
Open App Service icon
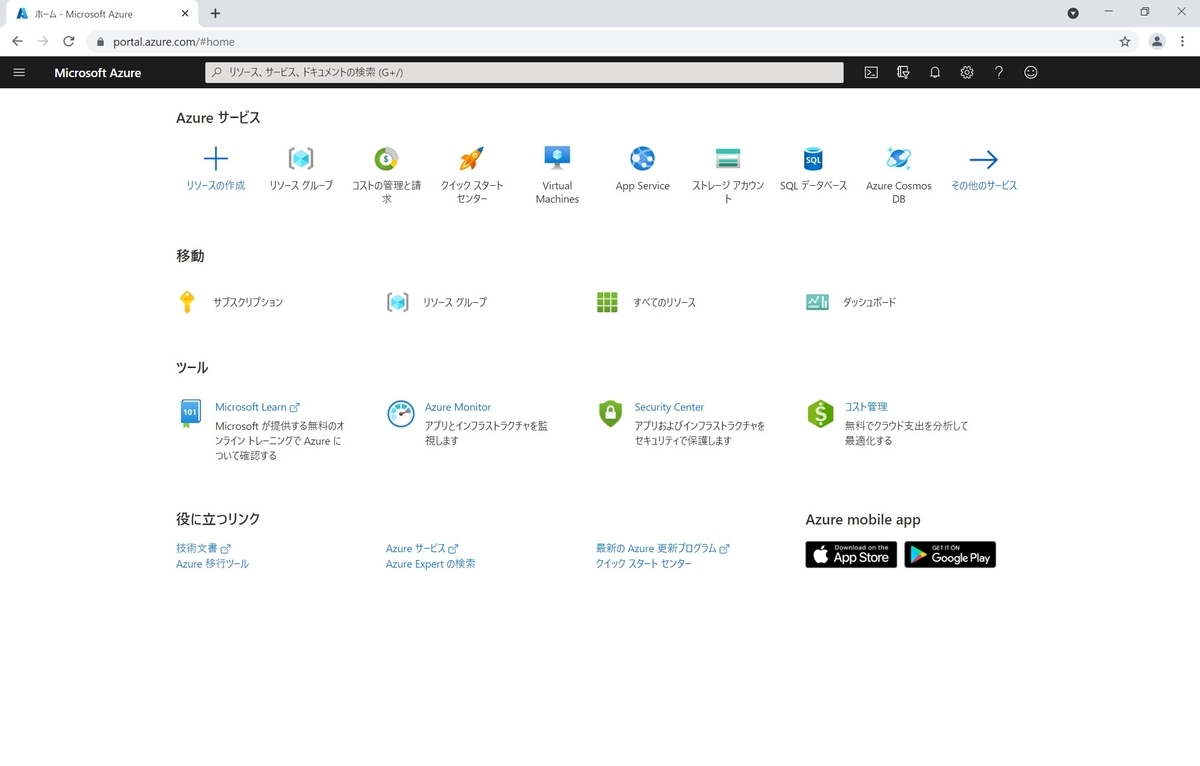point(642,159)
